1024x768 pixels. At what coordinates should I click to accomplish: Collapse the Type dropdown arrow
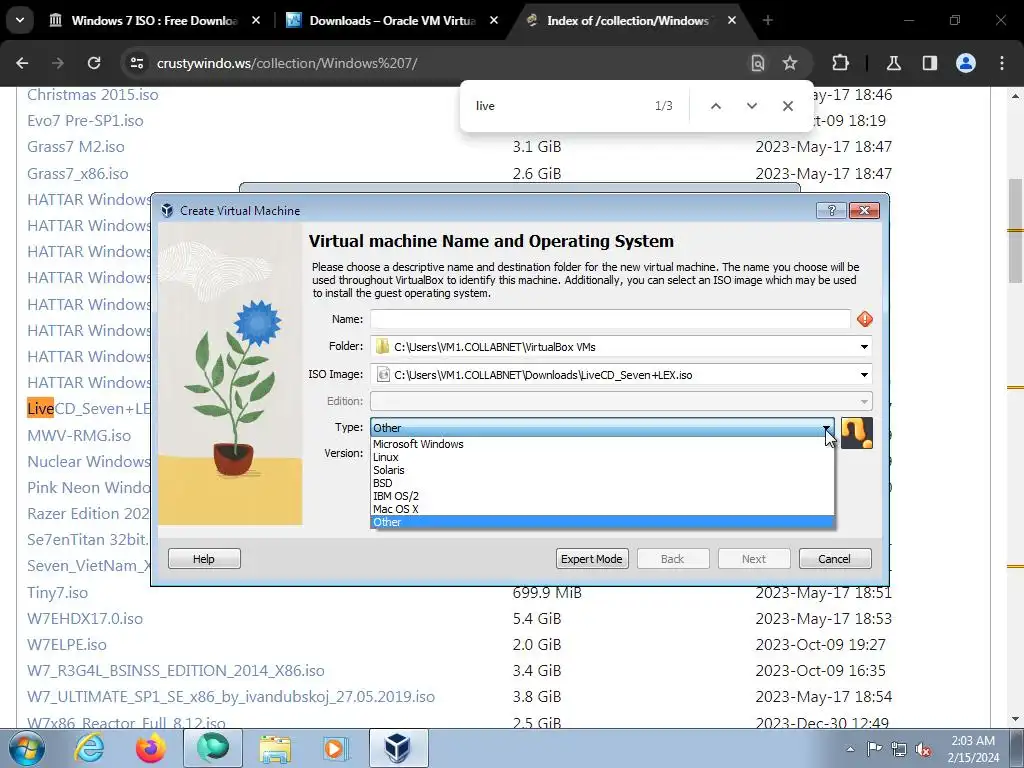pyautogui.click(x=827, y=428)
